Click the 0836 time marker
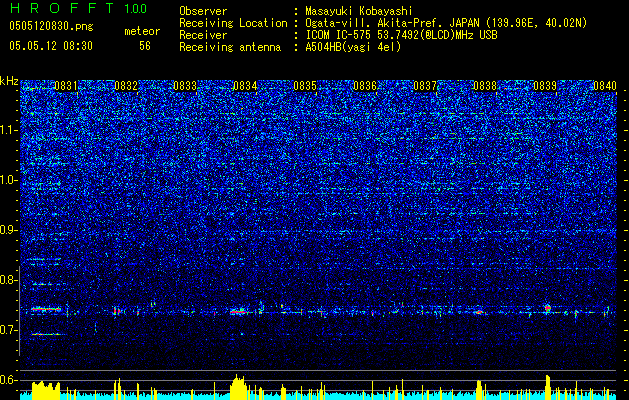 365,86
